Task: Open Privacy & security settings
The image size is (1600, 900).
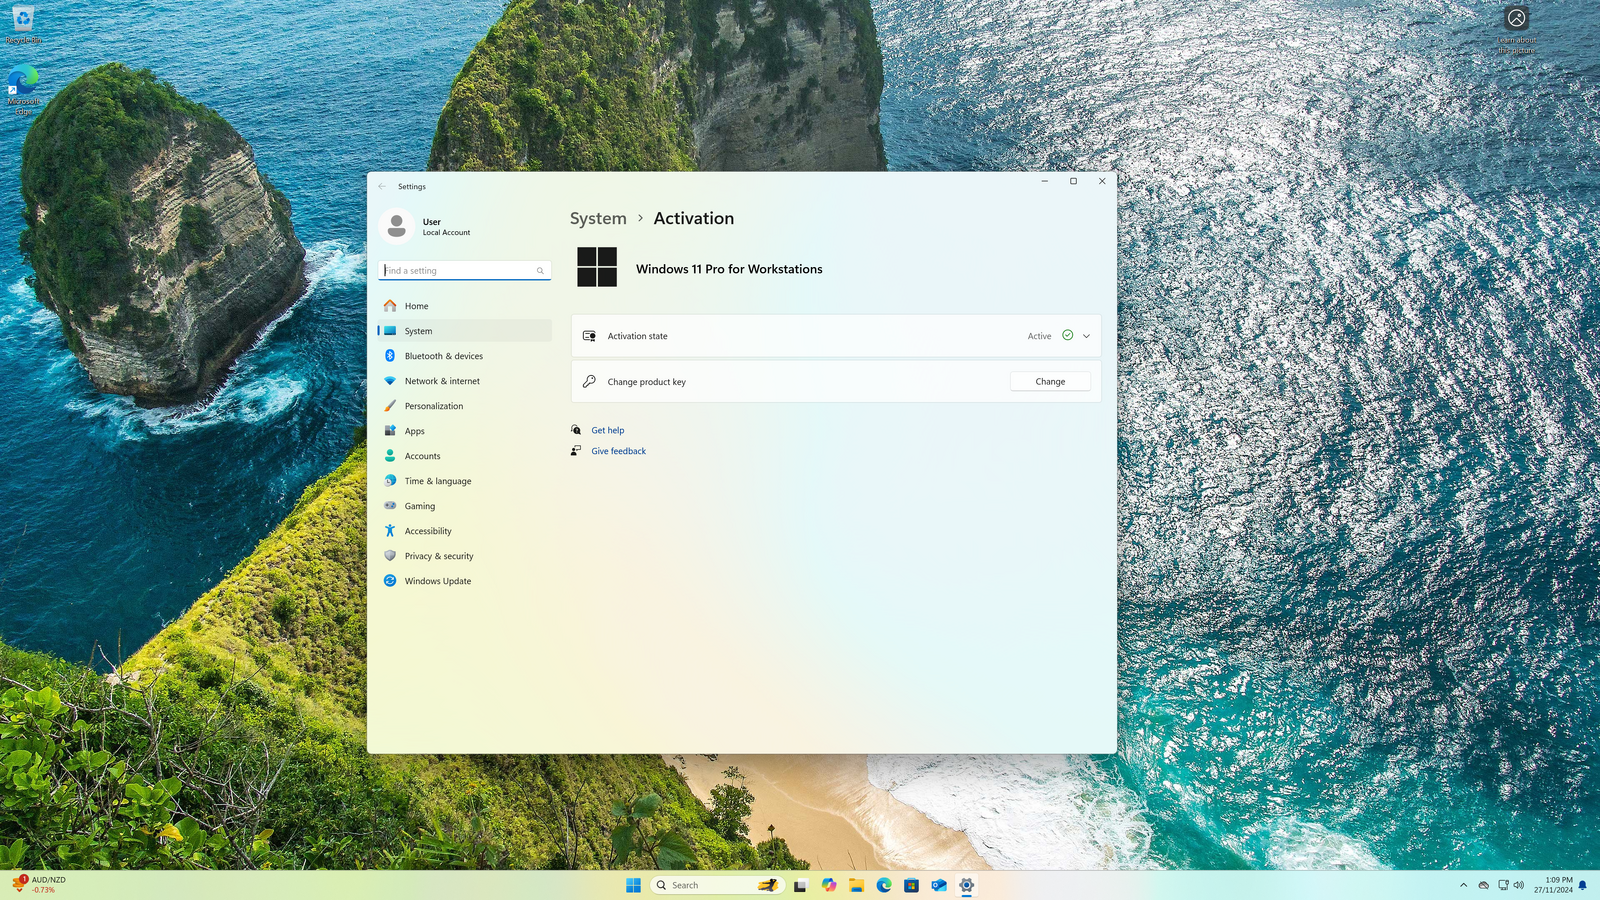Action: click(x=465, y=556)
